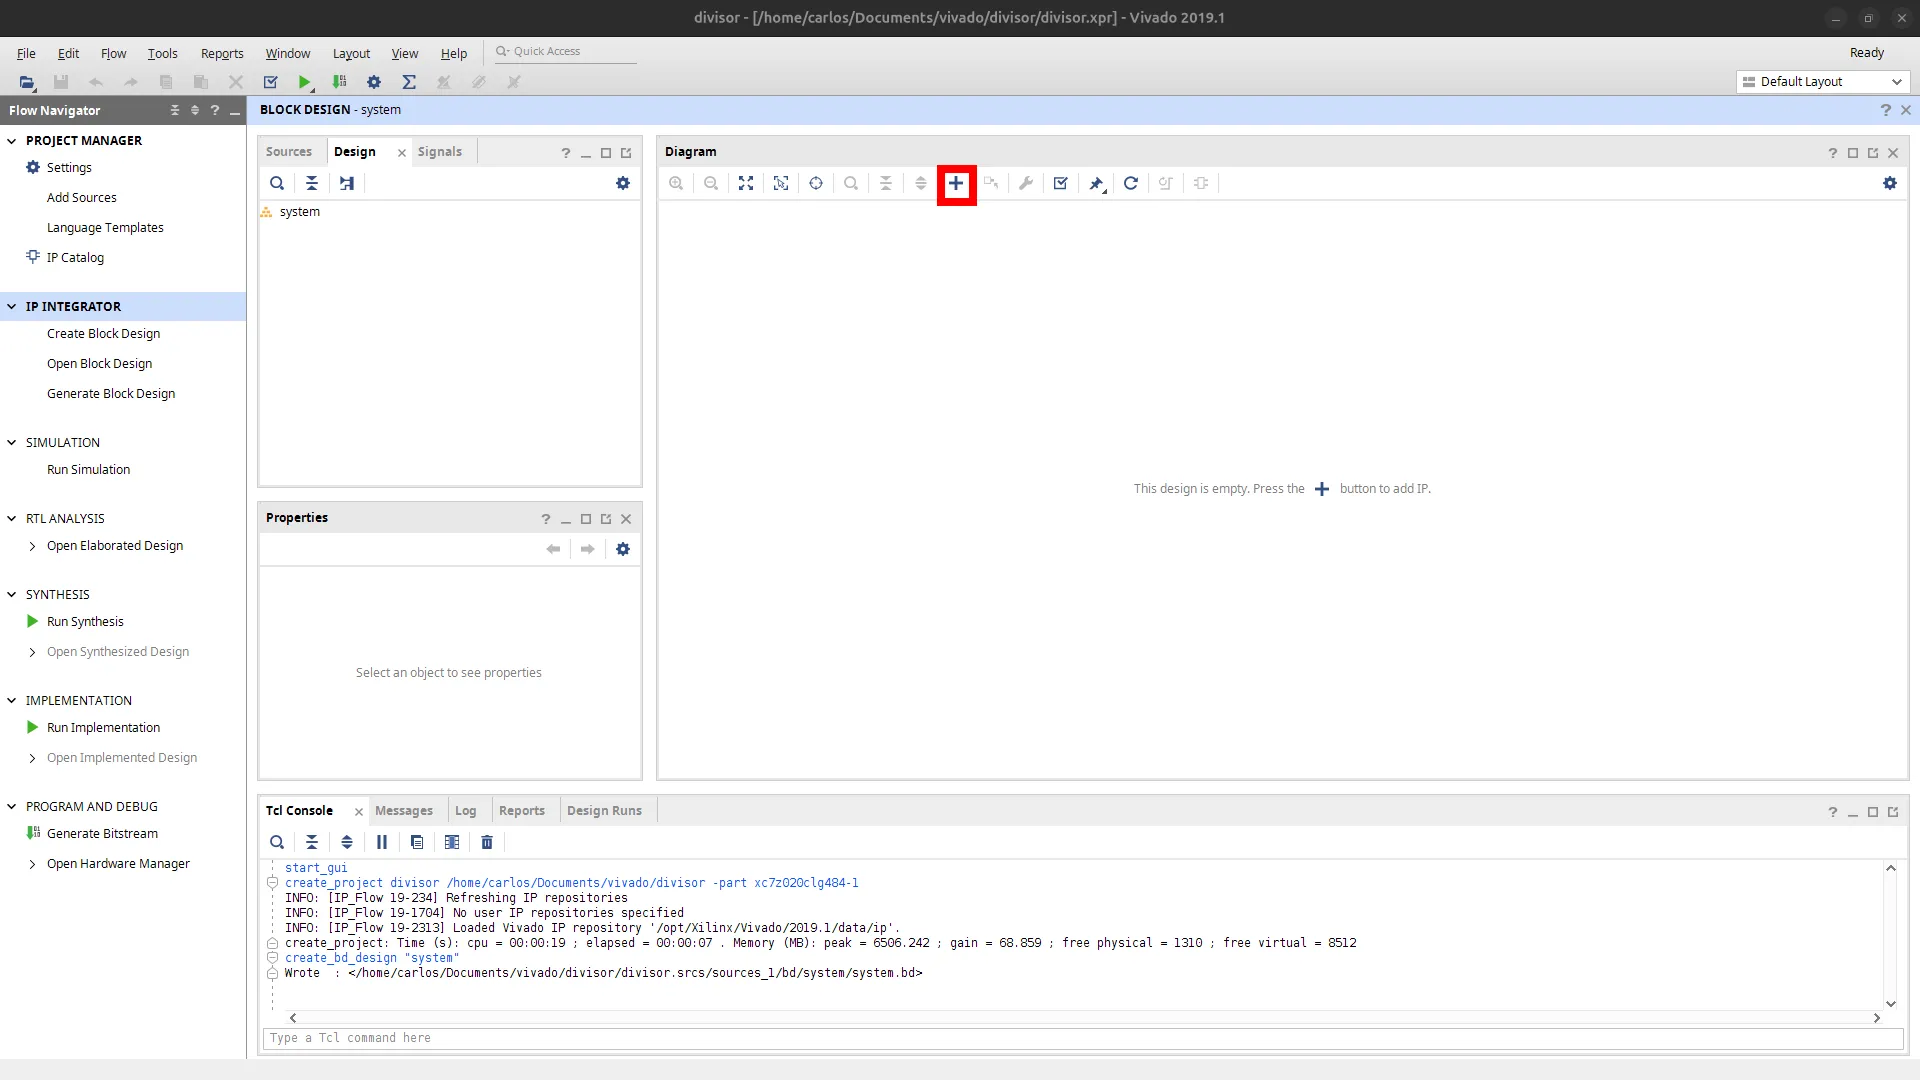
Task: Click Run Implementation
Action: [103, 728]
